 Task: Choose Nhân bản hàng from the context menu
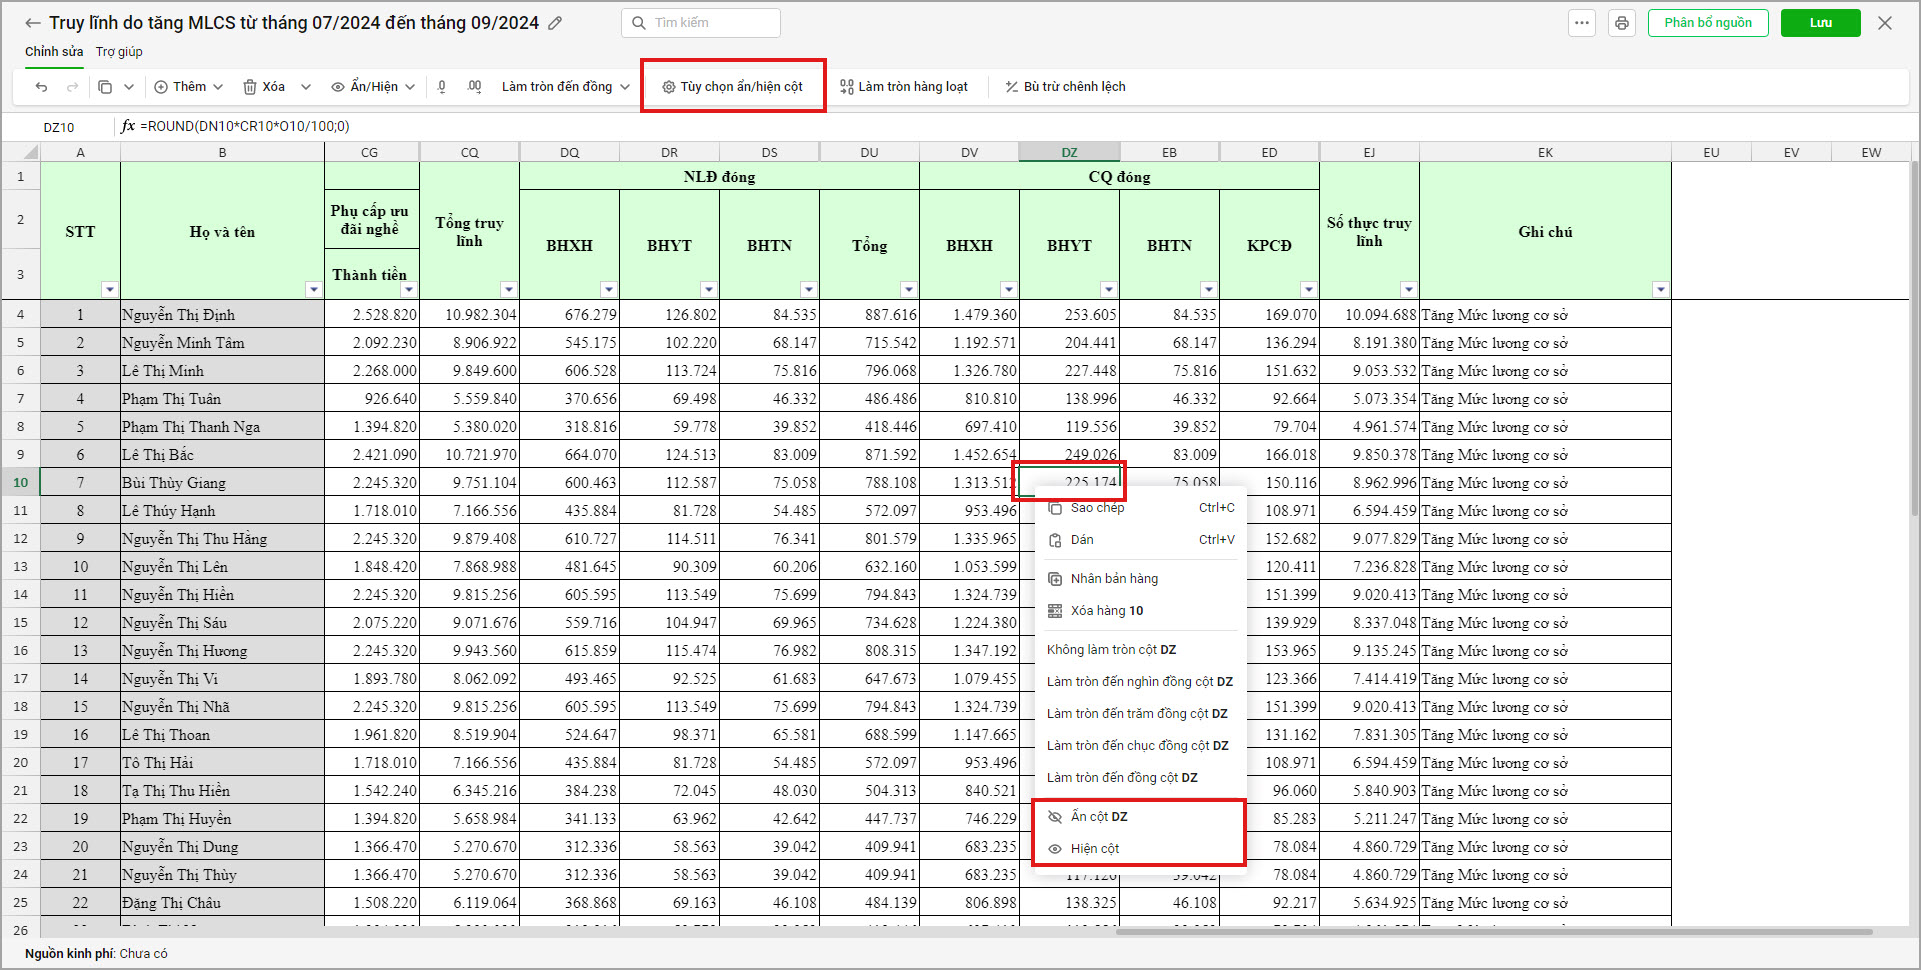click(x=1139, y=579)
